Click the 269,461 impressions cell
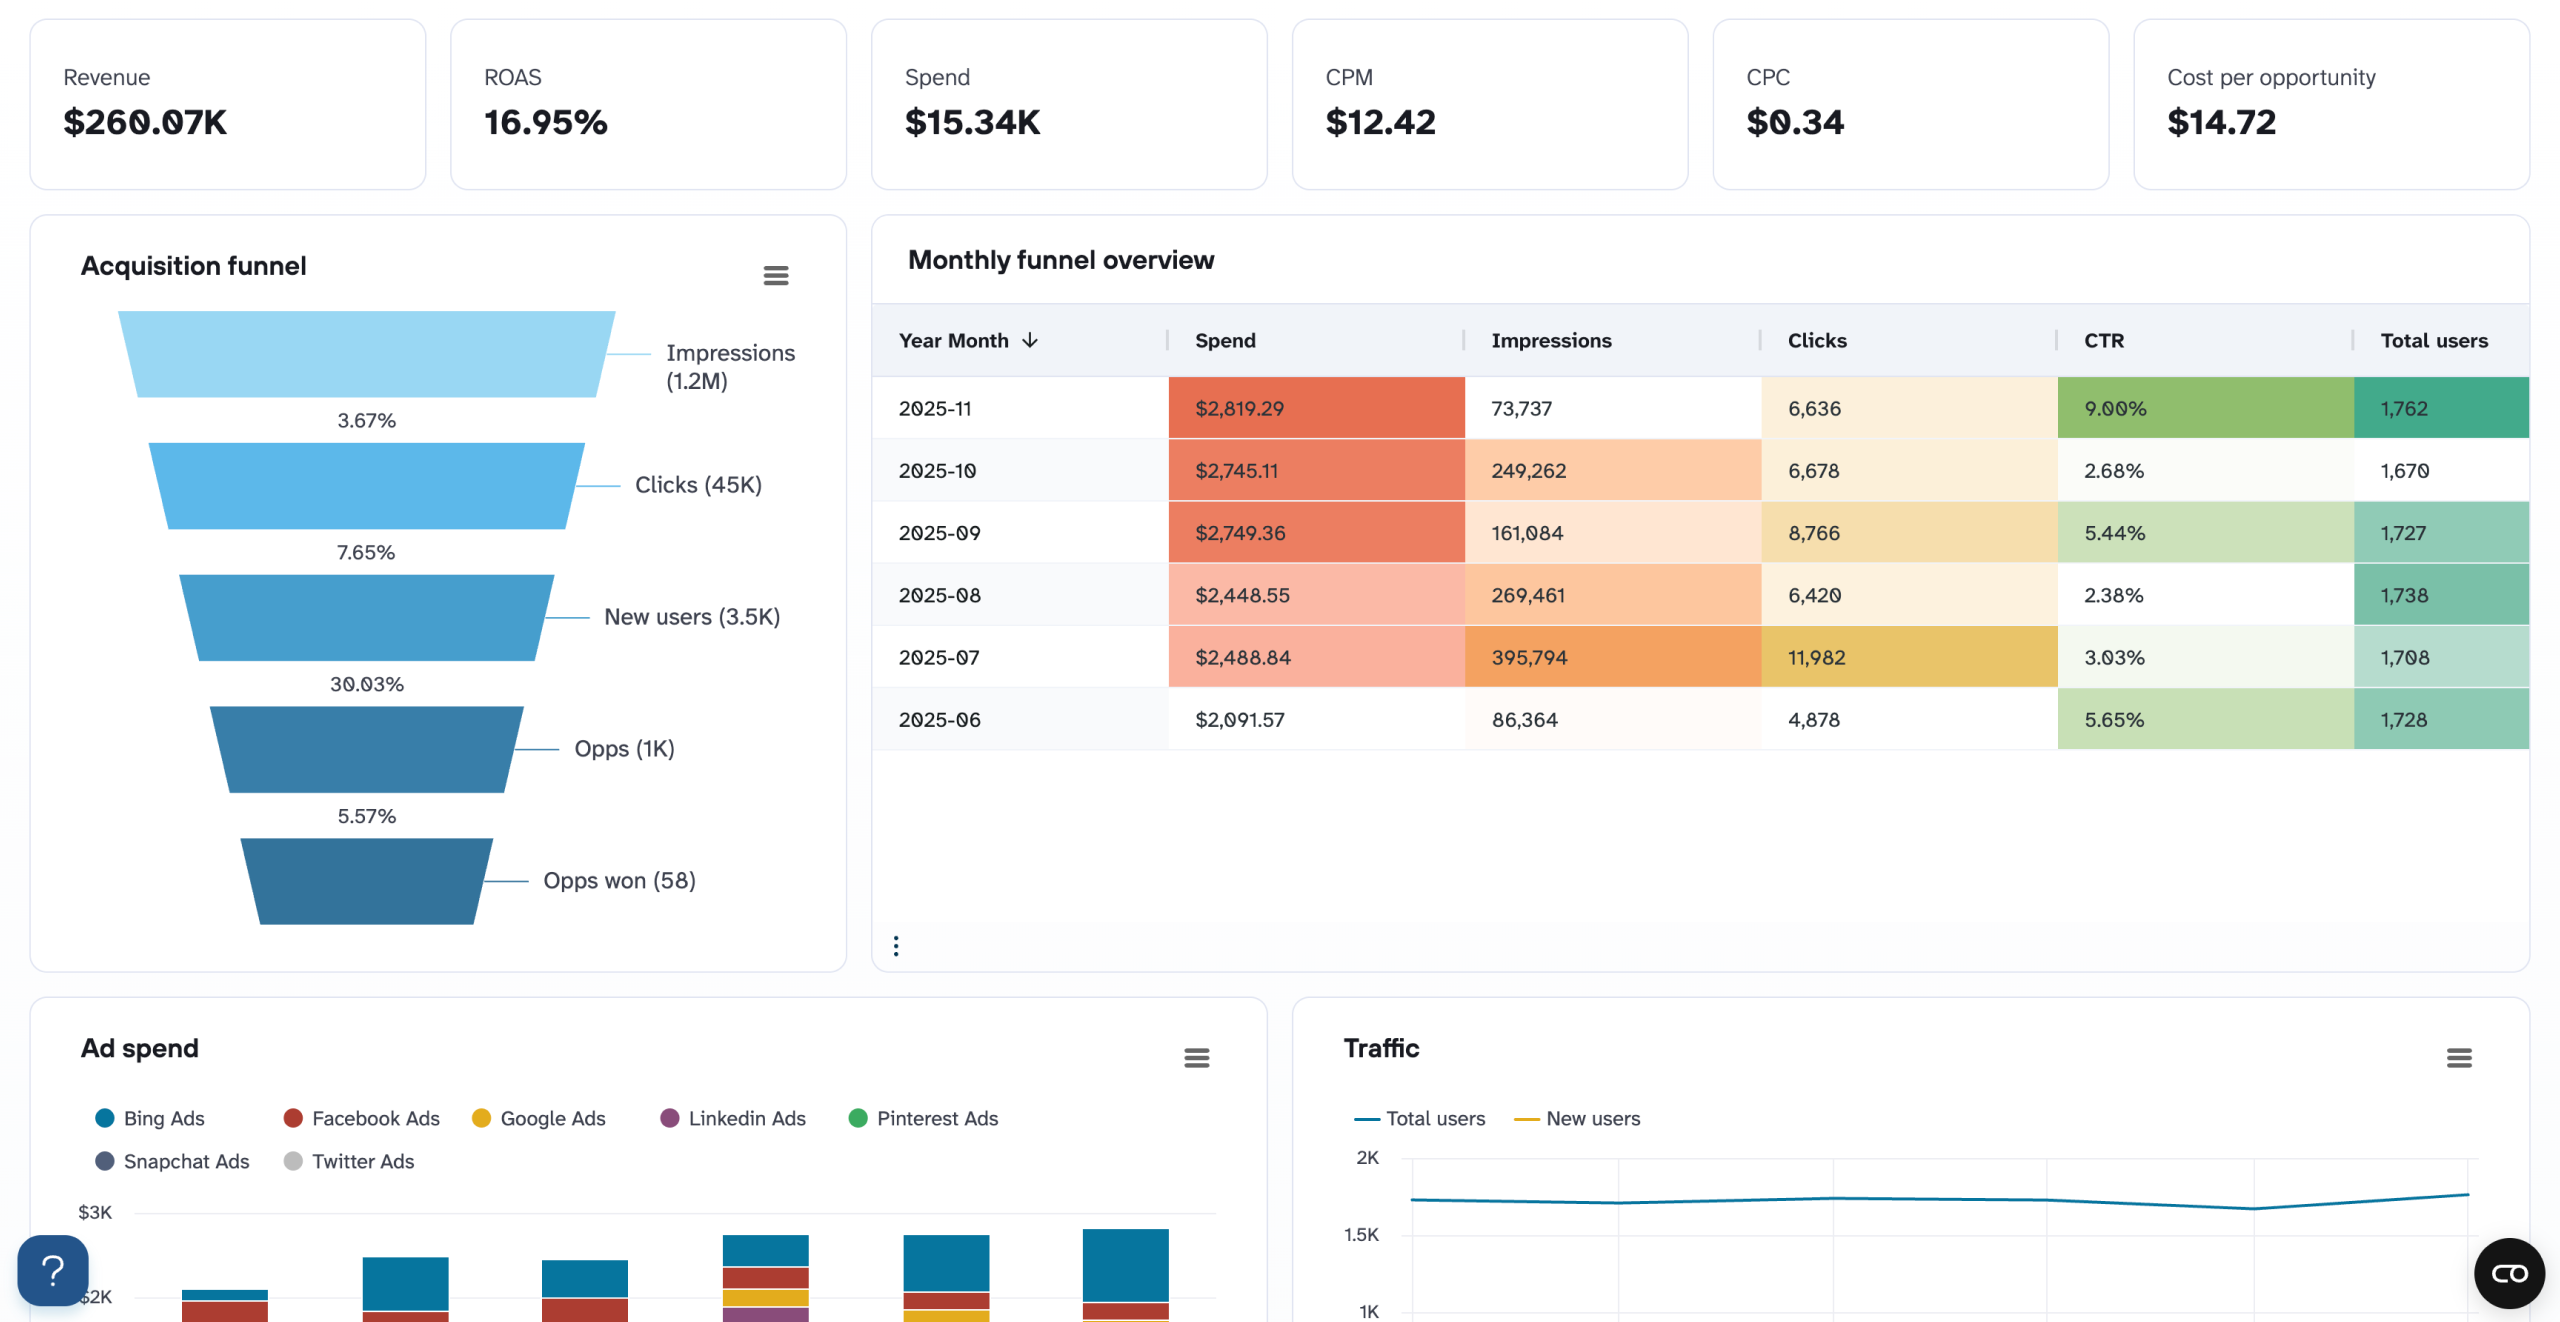Screen dimensions: 2560x1322 tap(1613, 595)
